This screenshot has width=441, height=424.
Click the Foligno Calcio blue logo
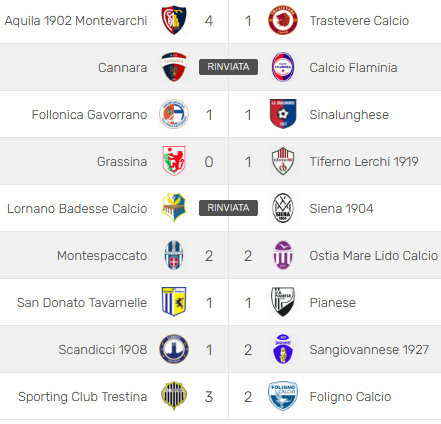[283, 396]
